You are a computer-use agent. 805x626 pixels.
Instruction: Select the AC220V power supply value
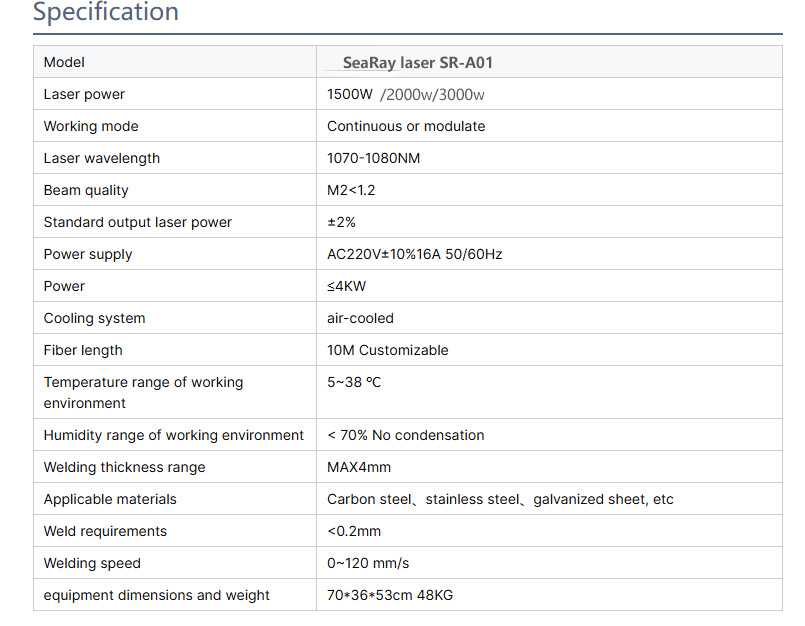pyautogui.click(x=414, y=255)
